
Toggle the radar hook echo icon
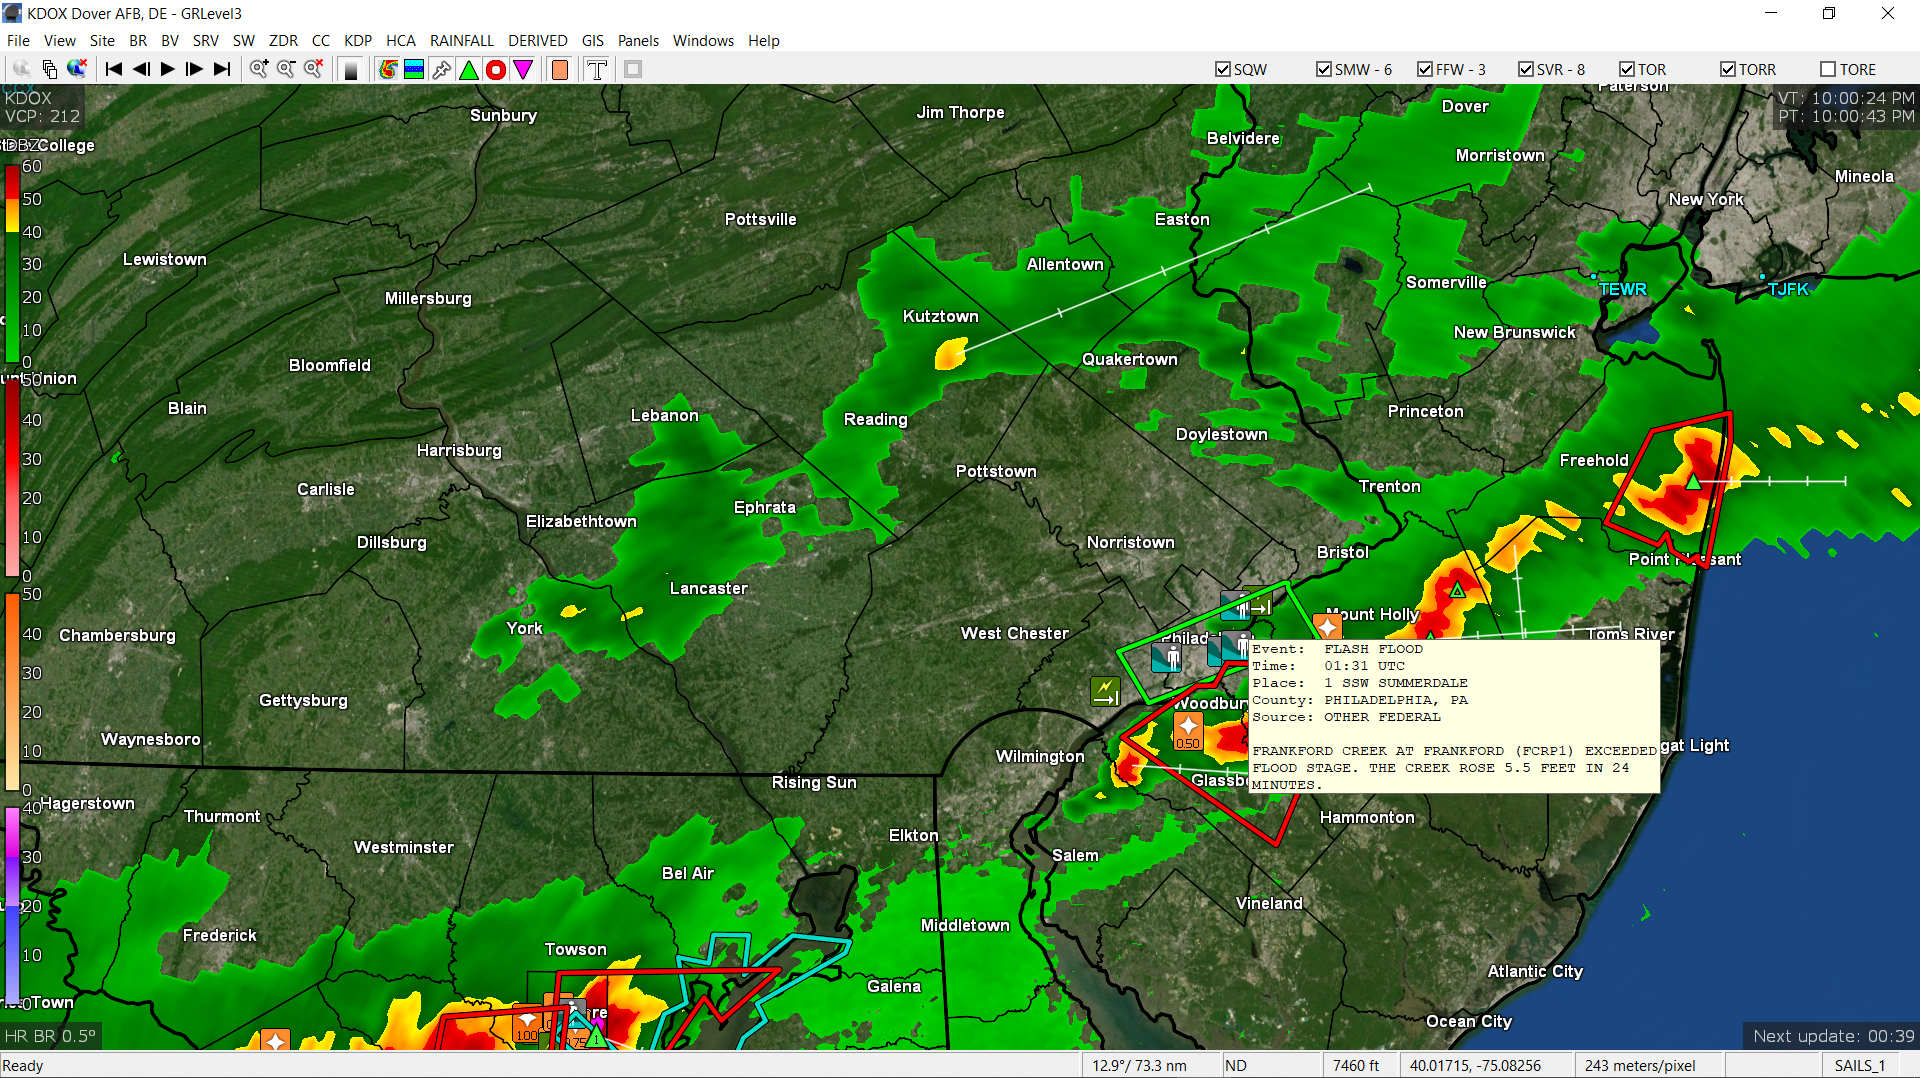pos(388,69)
